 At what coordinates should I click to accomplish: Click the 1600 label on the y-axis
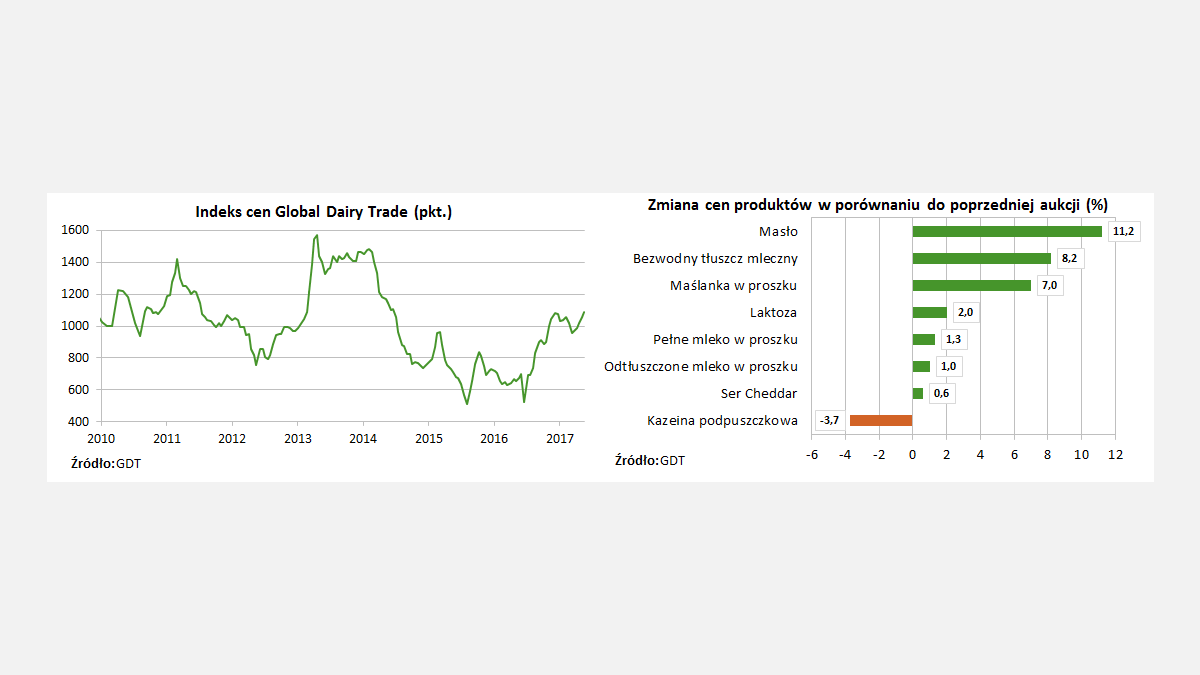click(x=76, y=230)
